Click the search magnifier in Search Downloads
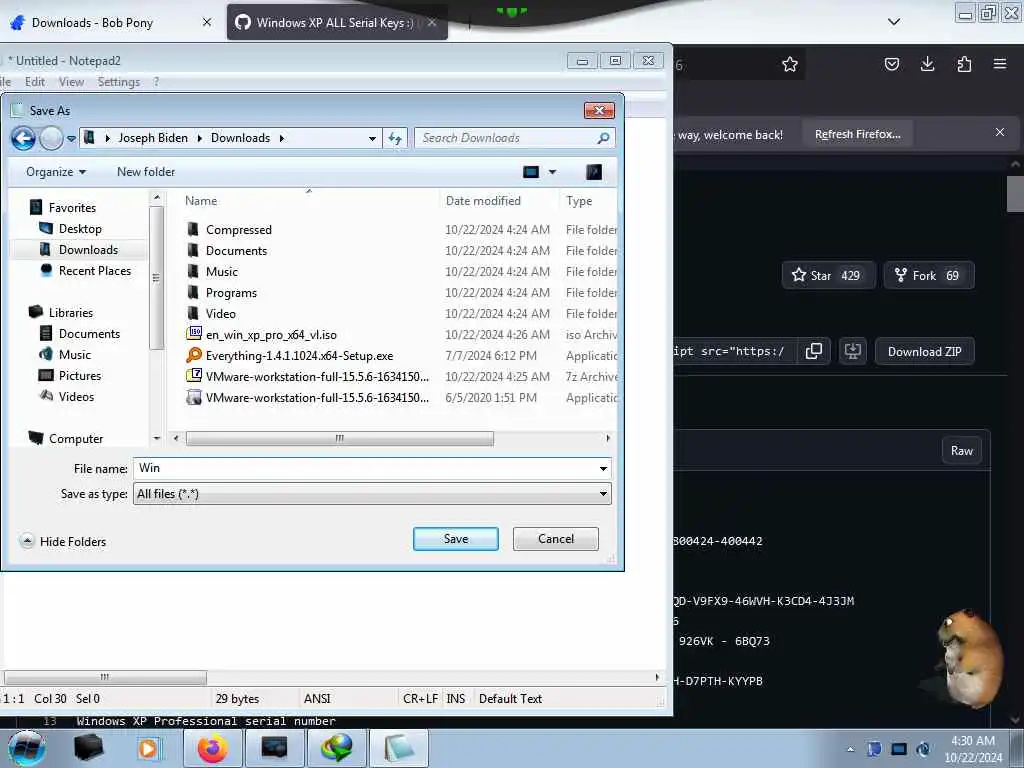 pyautogui.click(x=603, y=138)
